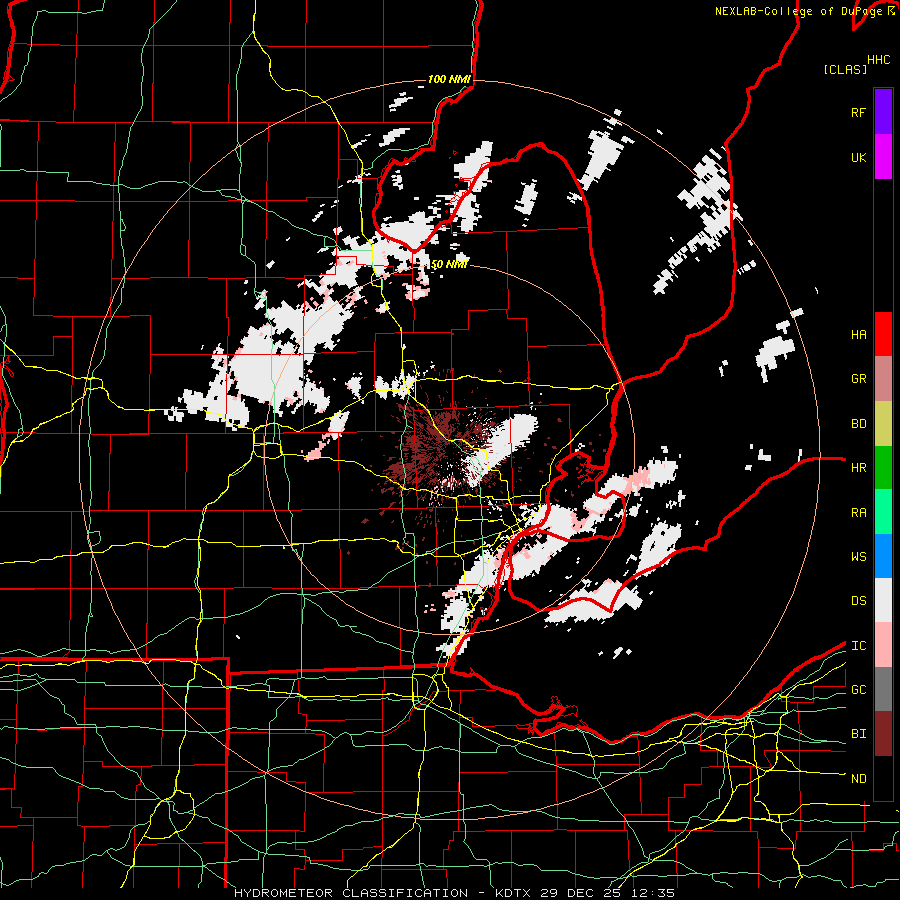Click the 'HYDROMETEOR CLASSIFICATION' title text
The height and width of the screenshot is (900, 900).
coord(351,893)
